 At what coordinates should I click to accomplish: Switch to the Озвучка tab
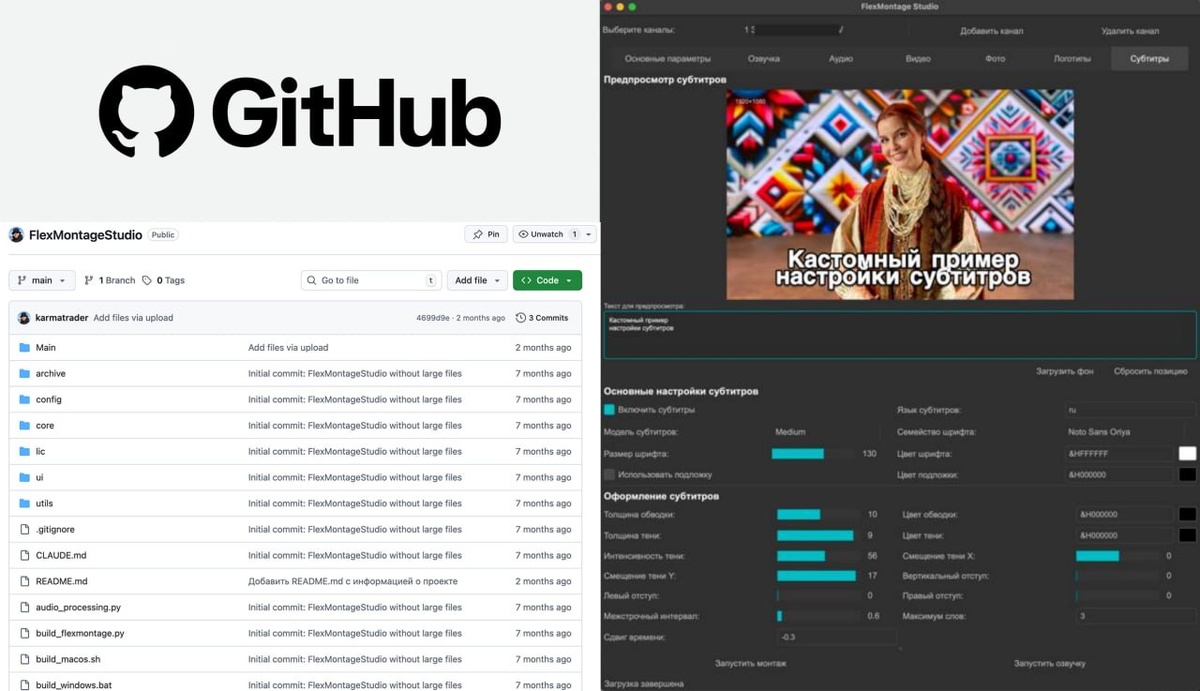click(764, 59)
